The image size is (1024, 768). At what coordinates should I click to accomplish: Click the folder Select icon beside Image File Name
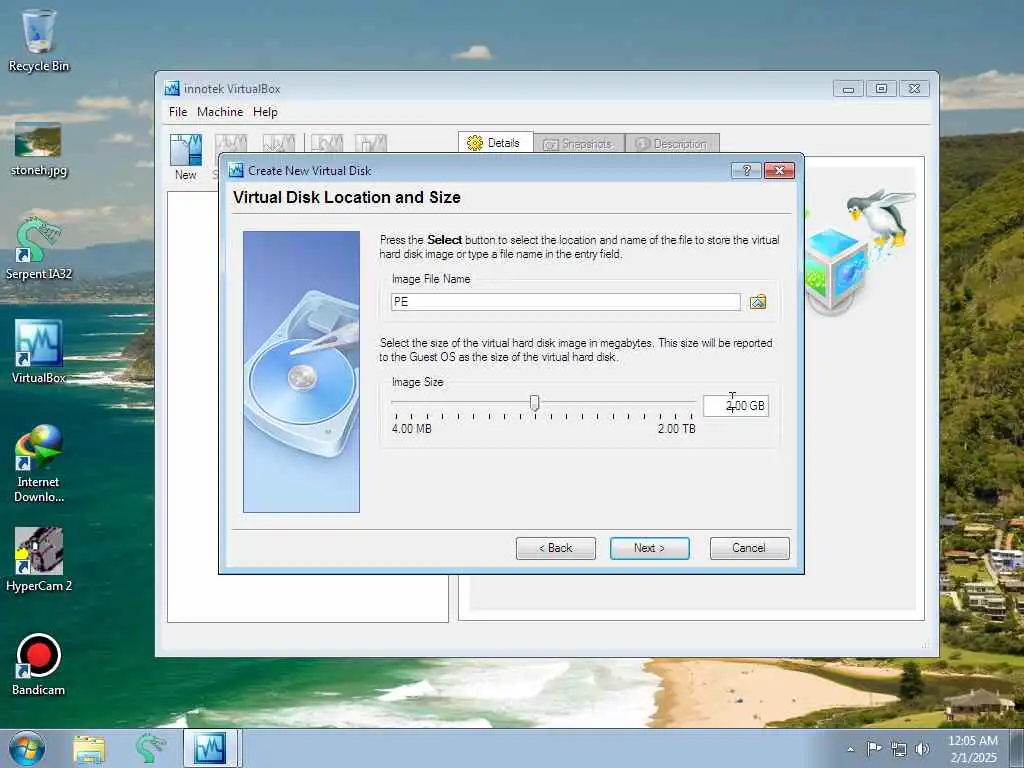coord(758,302)
